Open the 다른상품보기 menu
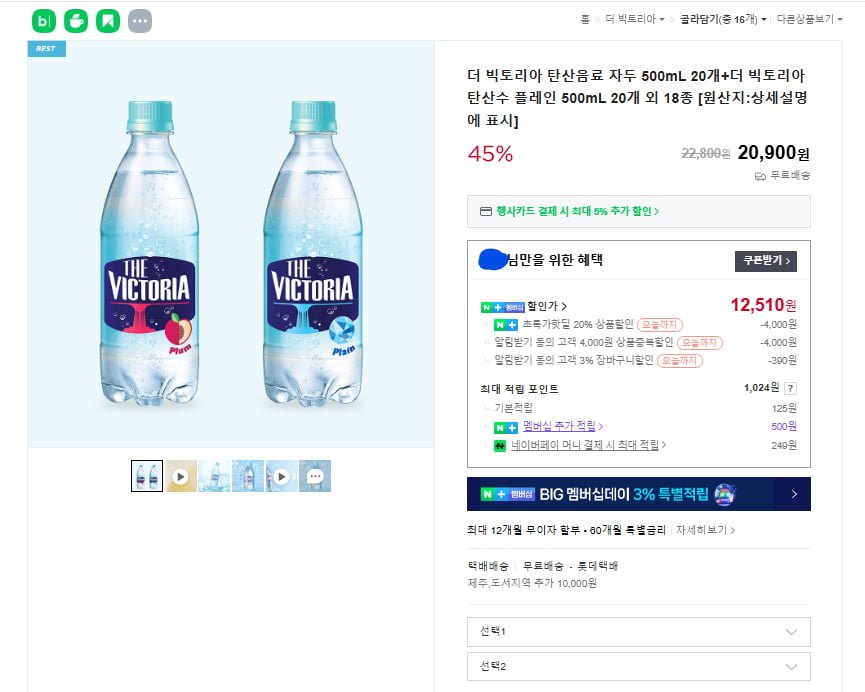 tap(808, 19)
